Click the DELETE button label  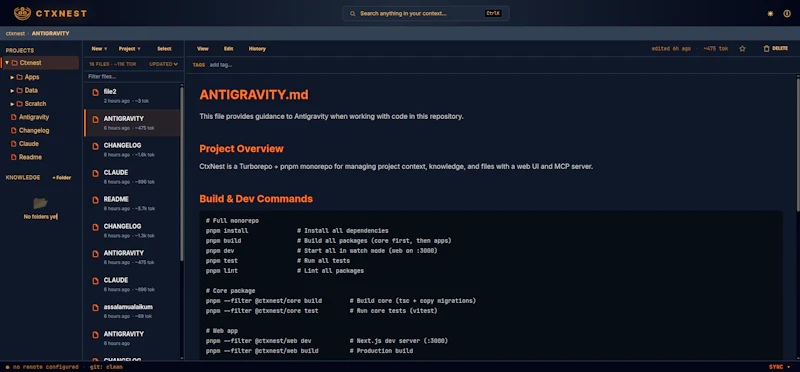[x=780, y=48]
